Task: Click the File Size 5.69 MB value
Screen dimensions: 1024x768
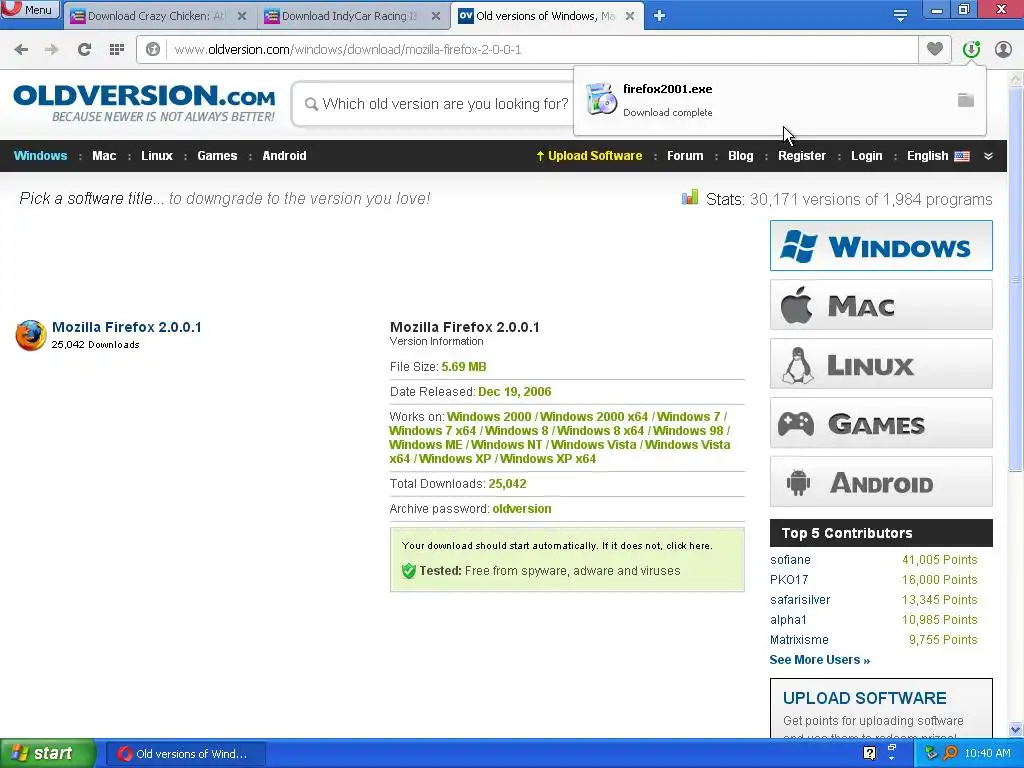Action: click(464, 367)
